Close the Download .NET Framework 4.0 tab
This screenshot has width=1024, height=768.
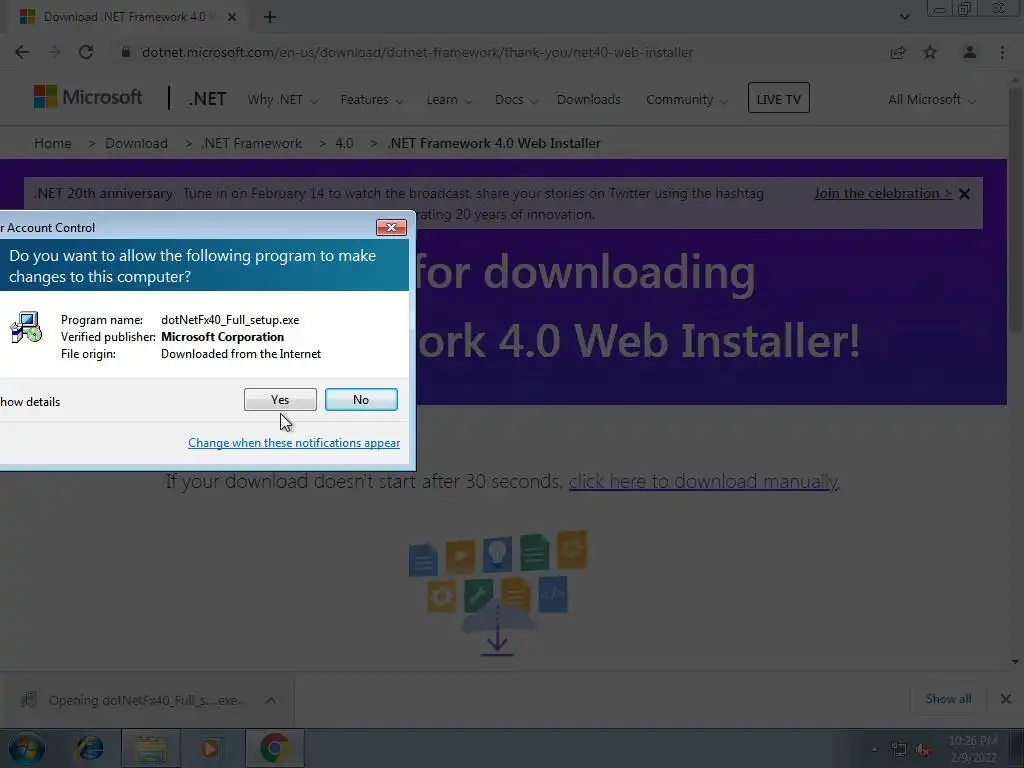click(231, 17)
